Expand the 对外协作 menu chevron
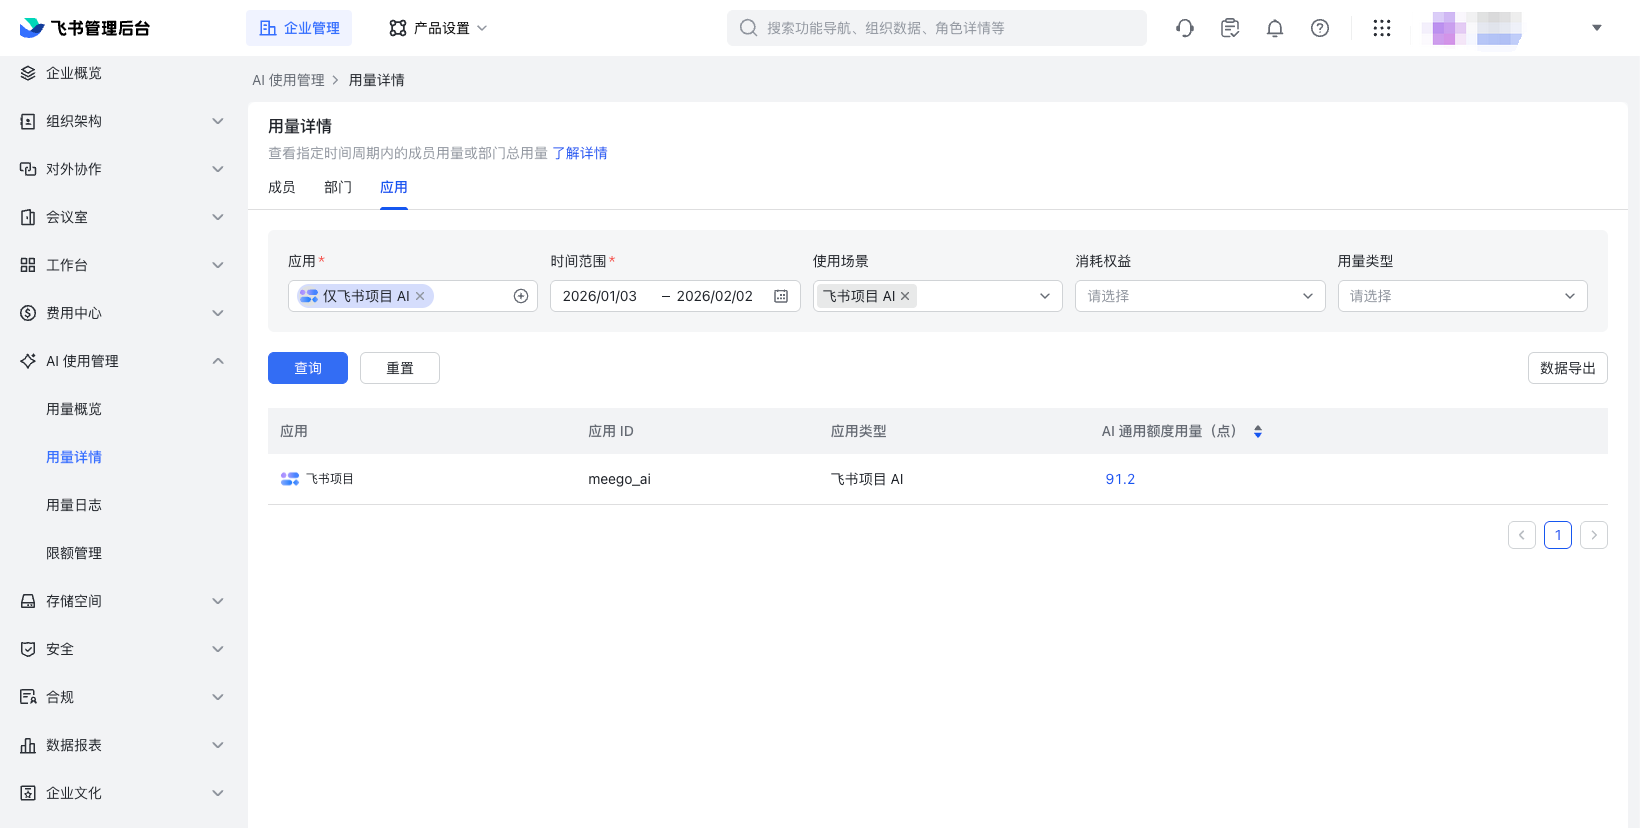The height and width of the screenshot is (828, 1640). click(x=218, y=169)
